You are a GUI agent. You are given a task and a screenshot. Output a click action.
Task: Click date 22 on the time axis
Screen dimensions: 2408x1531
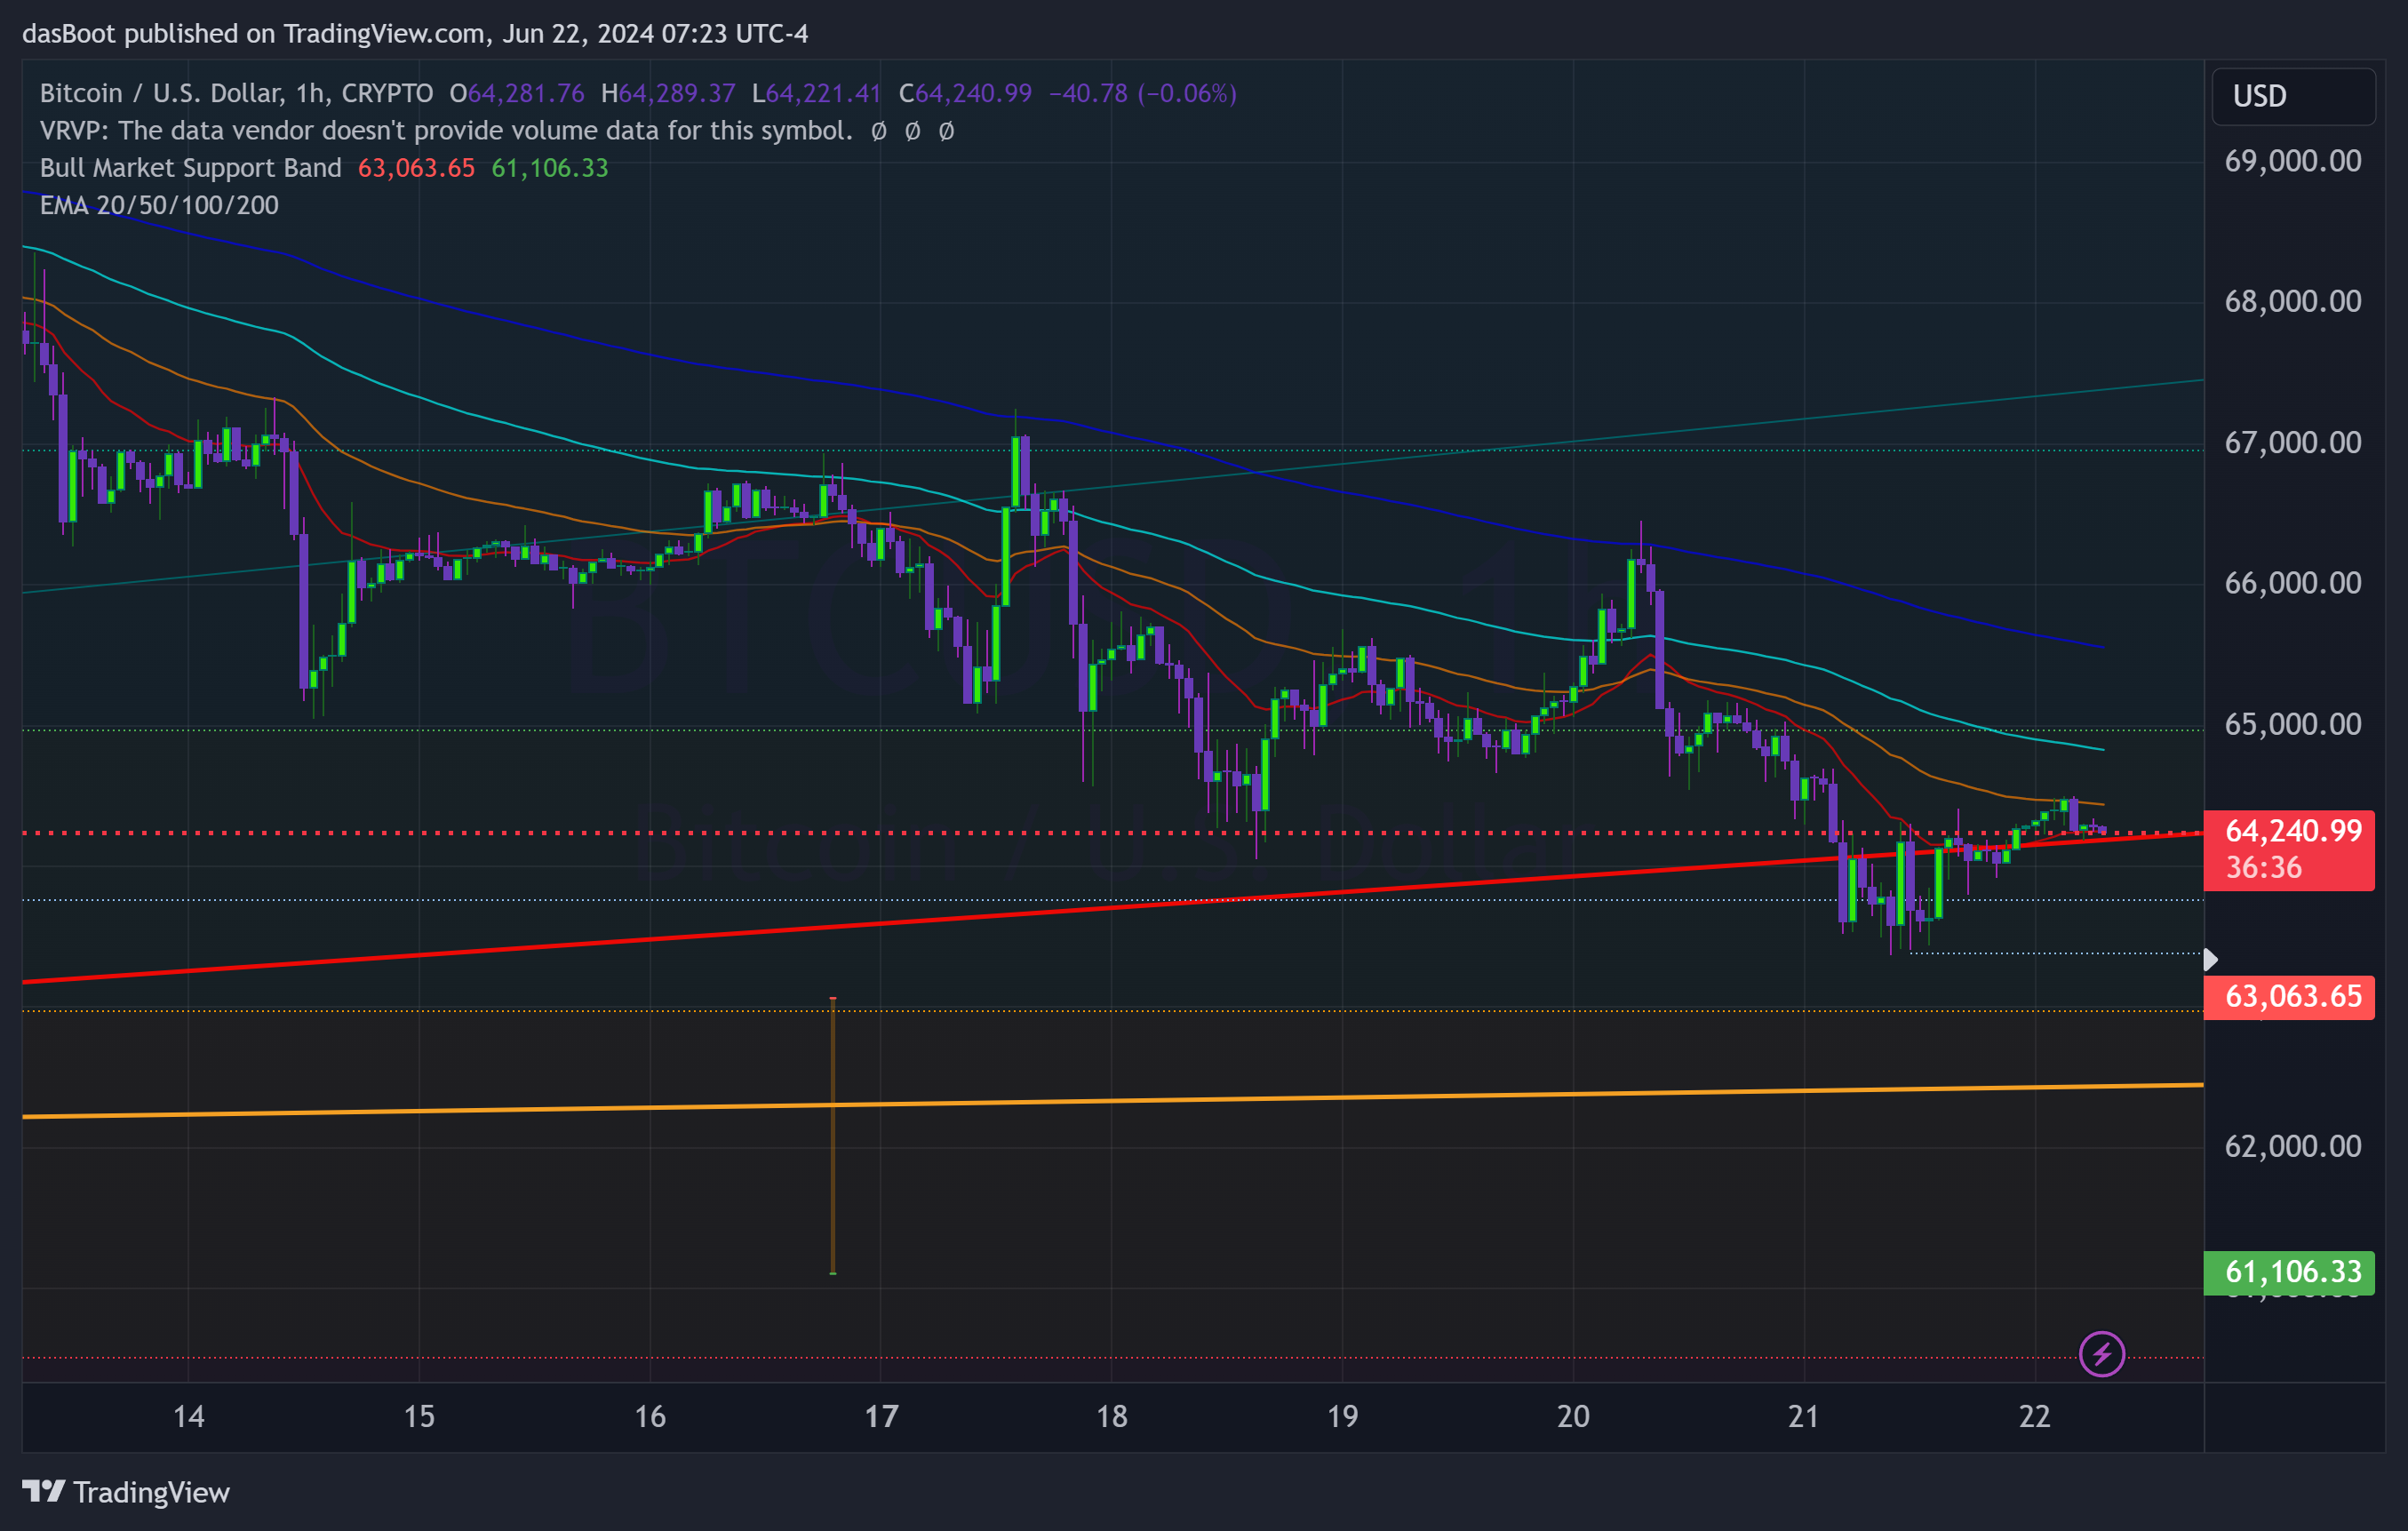coord(2035,1416)
